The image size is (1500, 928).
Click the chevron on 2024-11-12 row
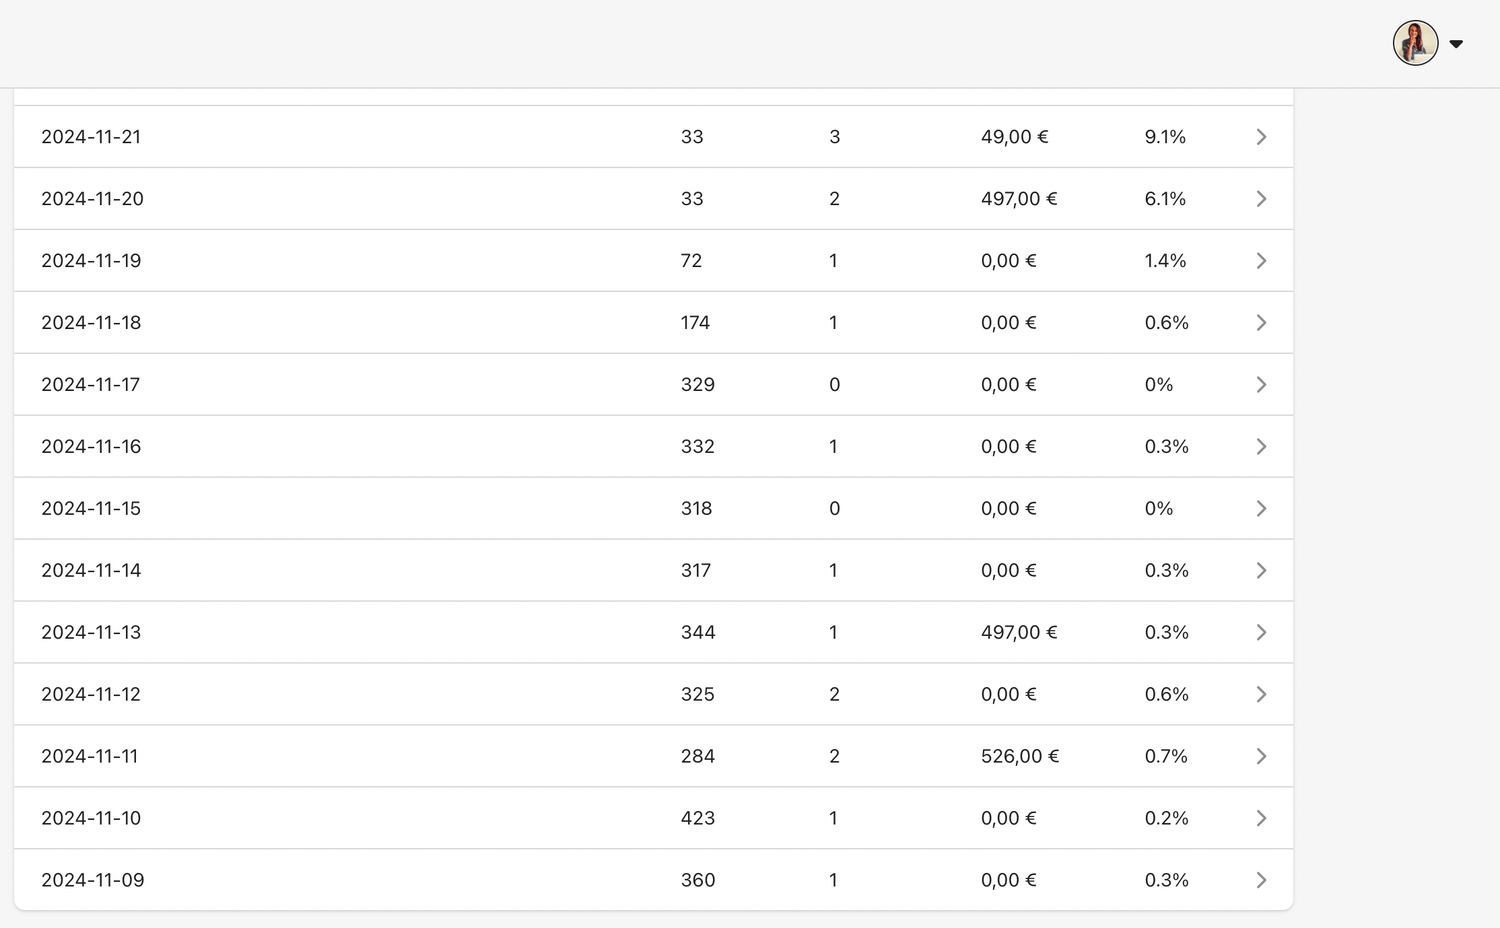pos(1261,695)
